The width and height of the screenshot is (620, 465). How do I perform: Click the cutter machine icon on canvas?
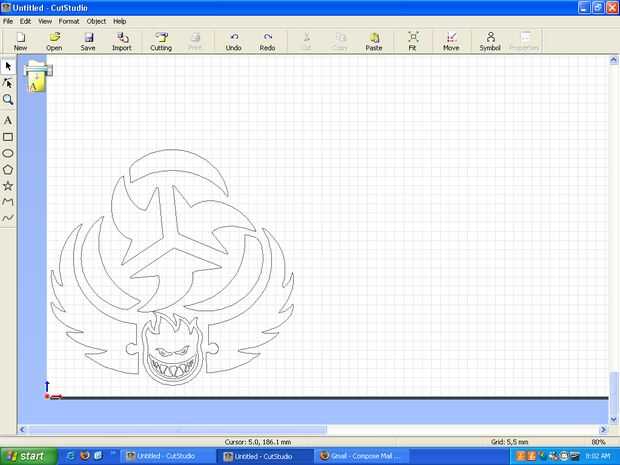(x=38, y=76)
